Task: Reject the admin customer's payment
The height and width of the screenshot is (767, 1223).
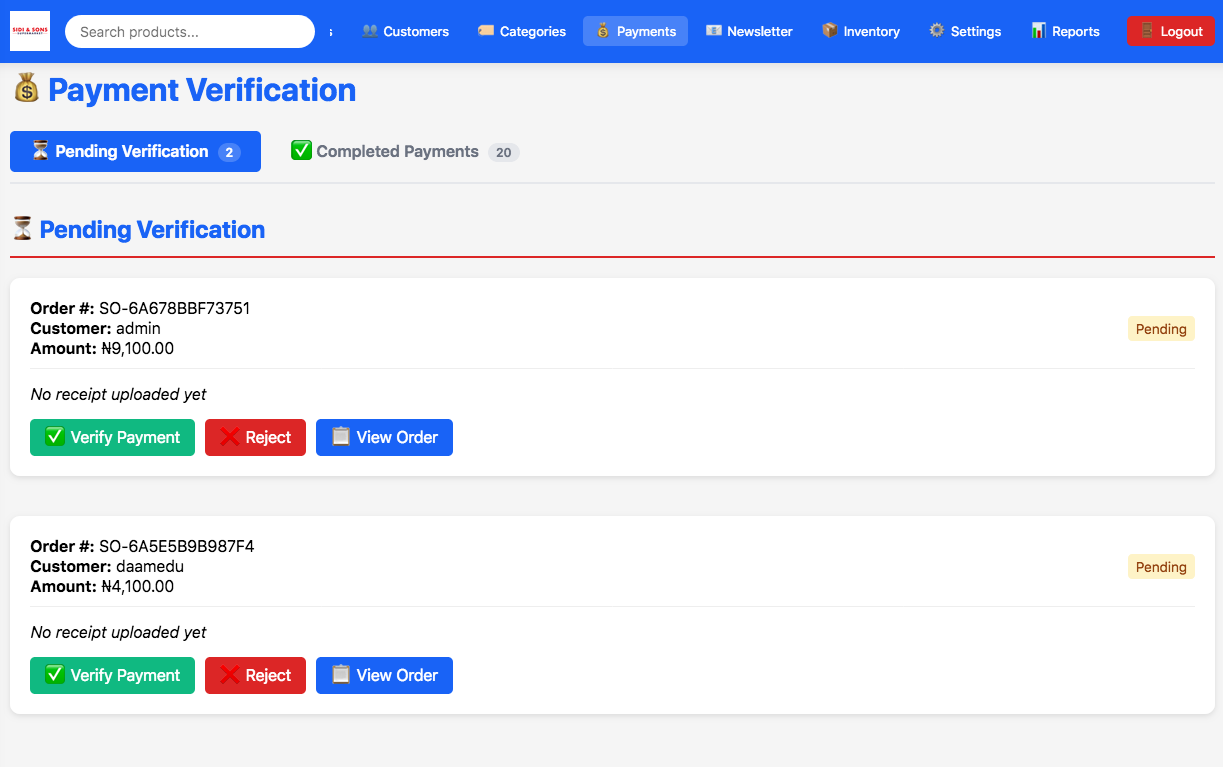Action: pos(255,437)
